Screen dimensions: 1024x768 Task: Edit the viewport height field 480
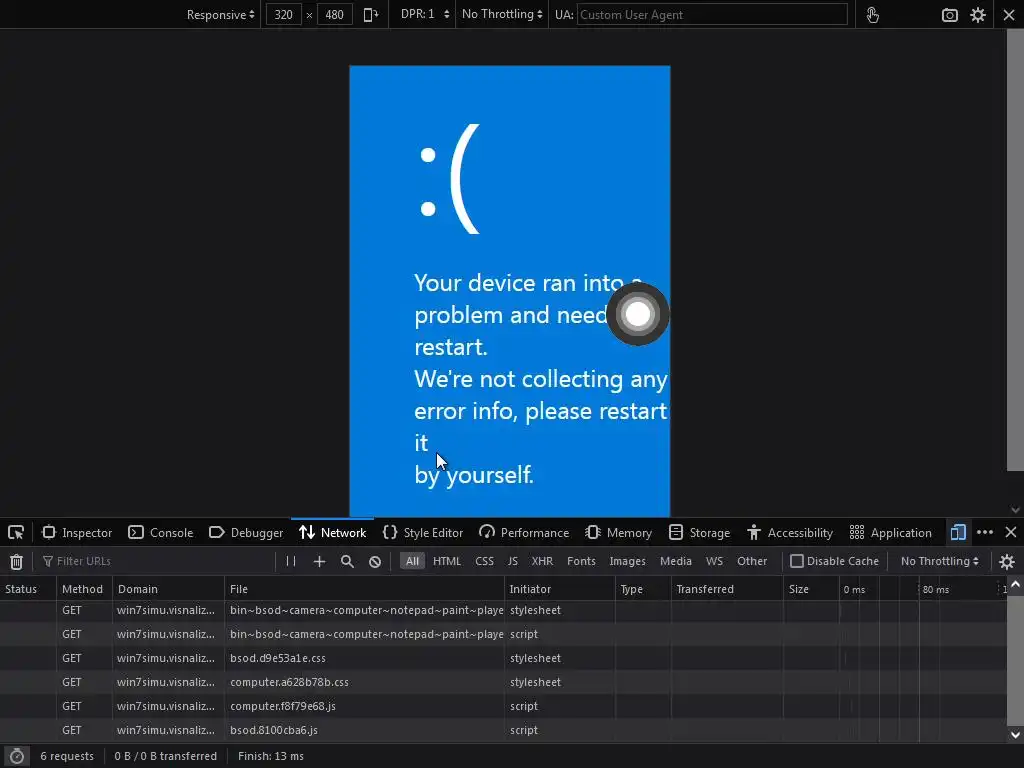coord(334,14)
